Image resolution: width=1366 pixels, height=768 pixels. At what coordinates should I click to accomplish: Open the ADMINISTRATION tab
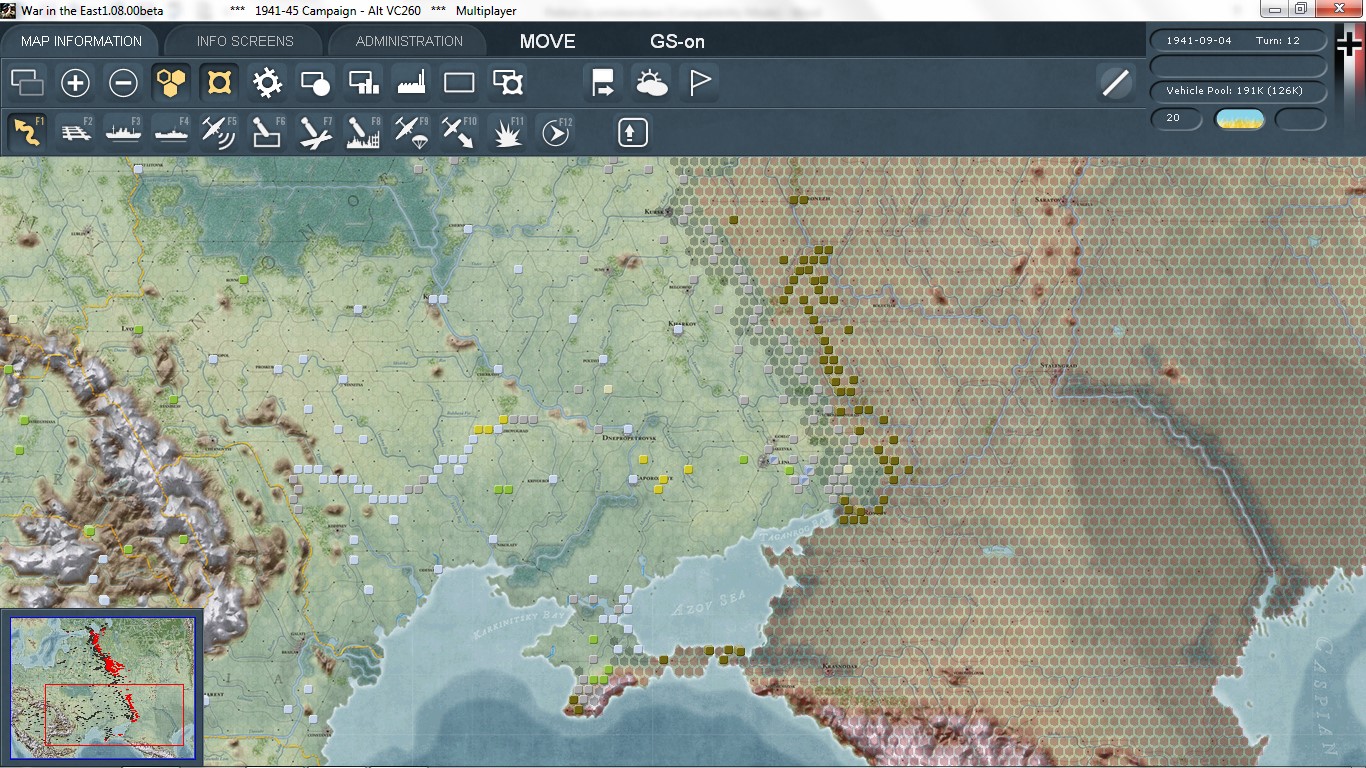click(x=409, y=41)
